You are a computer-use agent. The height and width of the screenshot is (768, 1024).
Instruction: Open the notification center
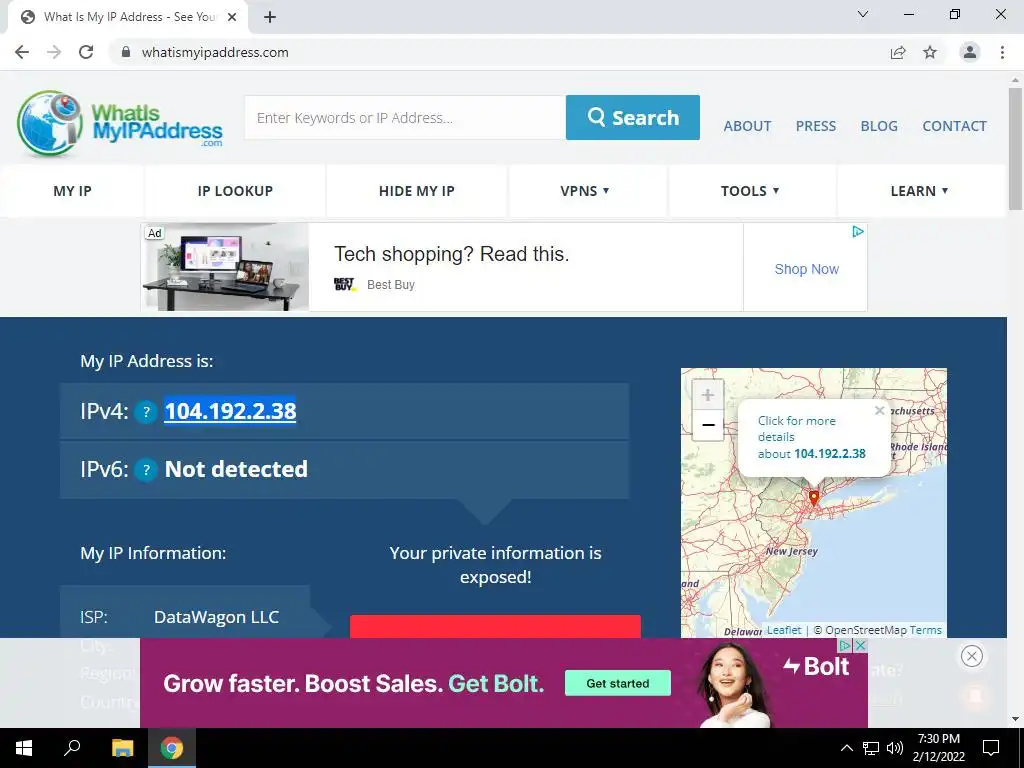click(991, 748)
